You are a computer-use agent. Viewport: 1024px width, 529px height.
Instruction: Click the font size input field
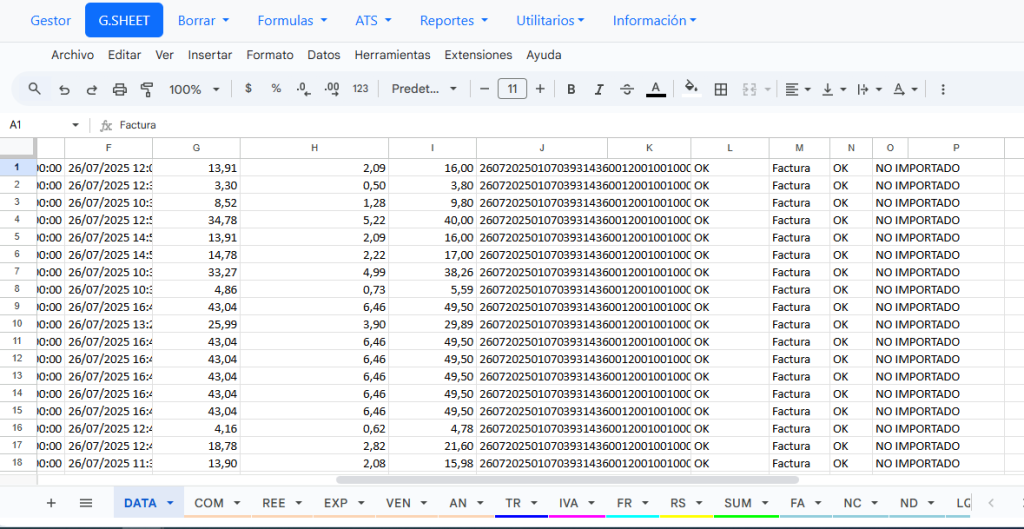512,89
